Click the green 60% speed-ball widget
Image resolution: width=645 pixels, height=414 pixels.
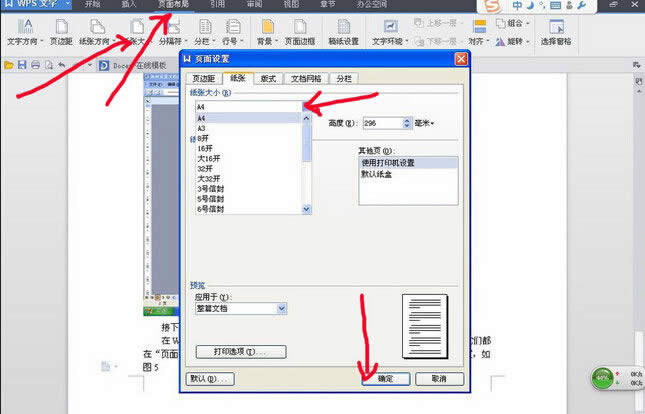[602, 377]
